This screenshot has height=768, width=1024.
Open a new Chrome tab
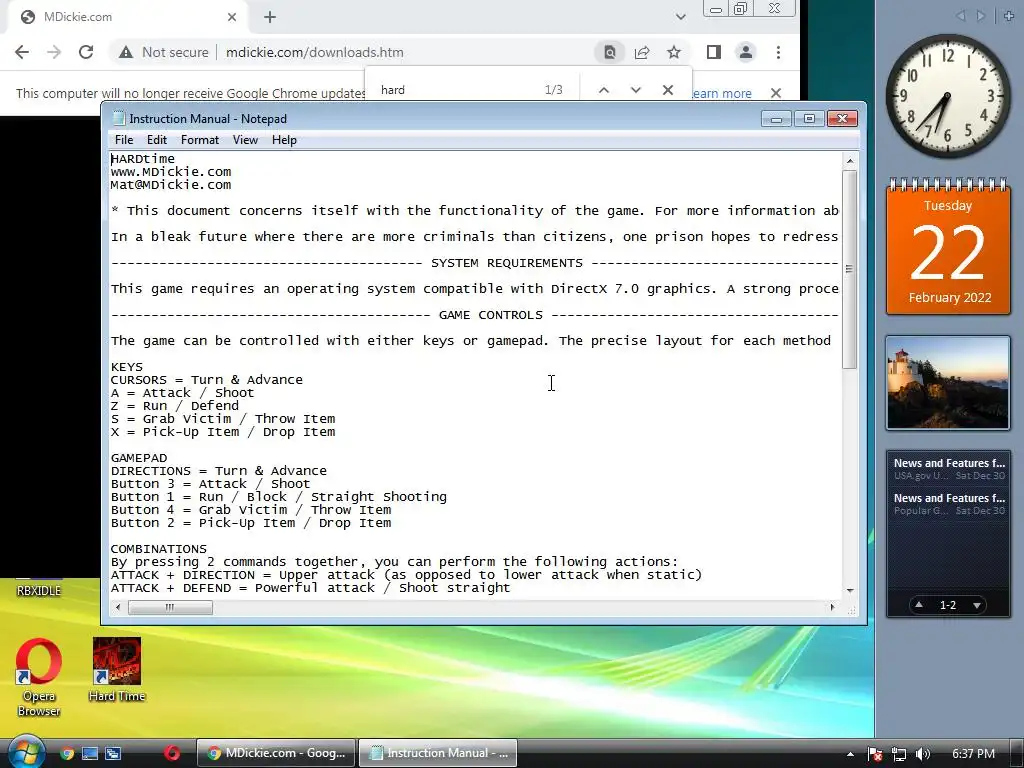270,17
